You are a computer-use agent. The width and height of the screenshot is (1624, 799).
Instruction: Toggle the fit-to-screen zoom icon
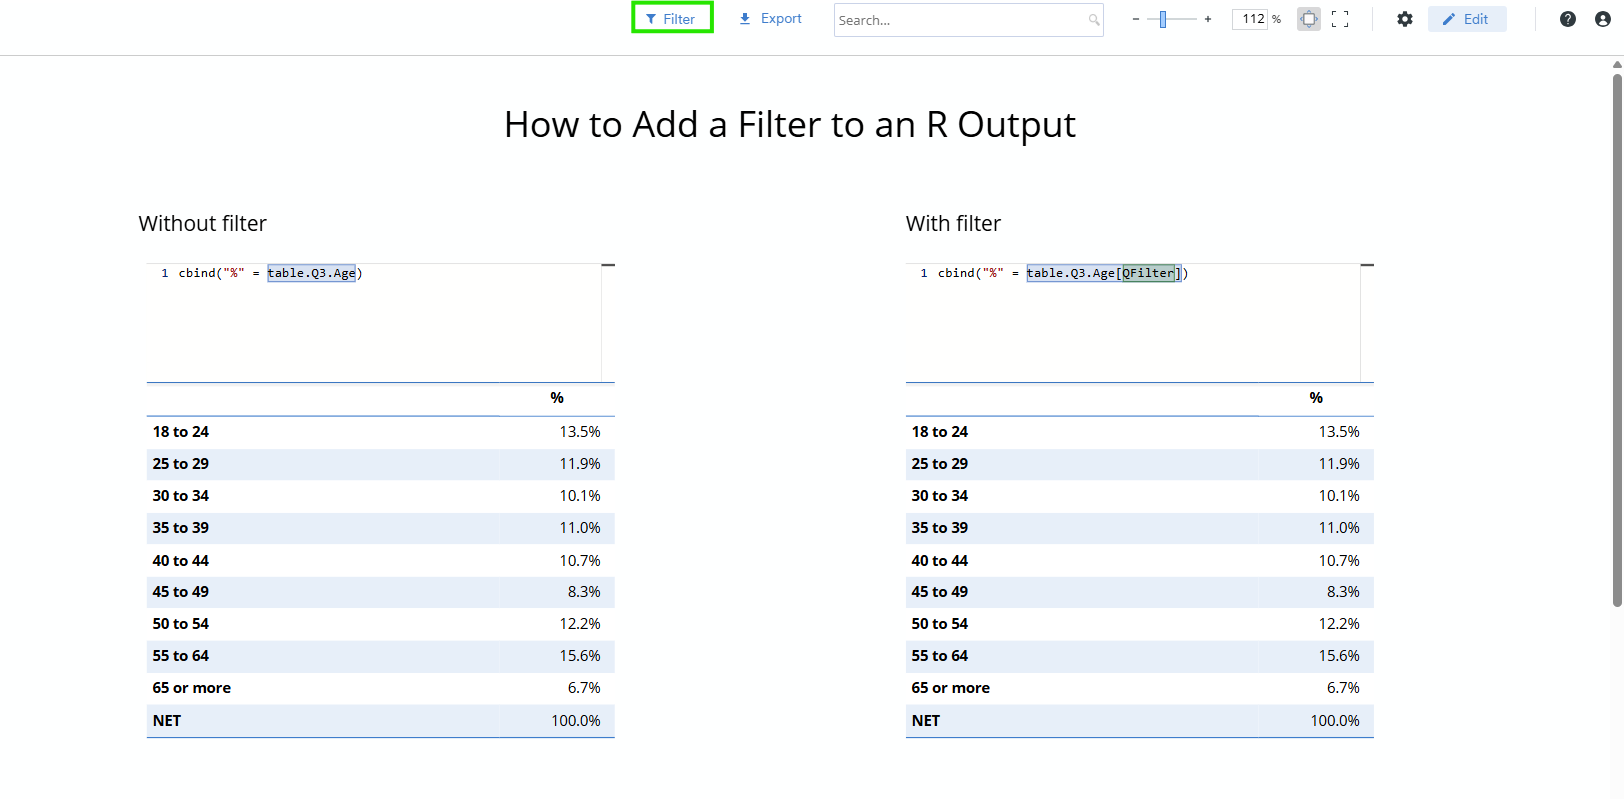pyautogui.click(x=1309, y=19)
